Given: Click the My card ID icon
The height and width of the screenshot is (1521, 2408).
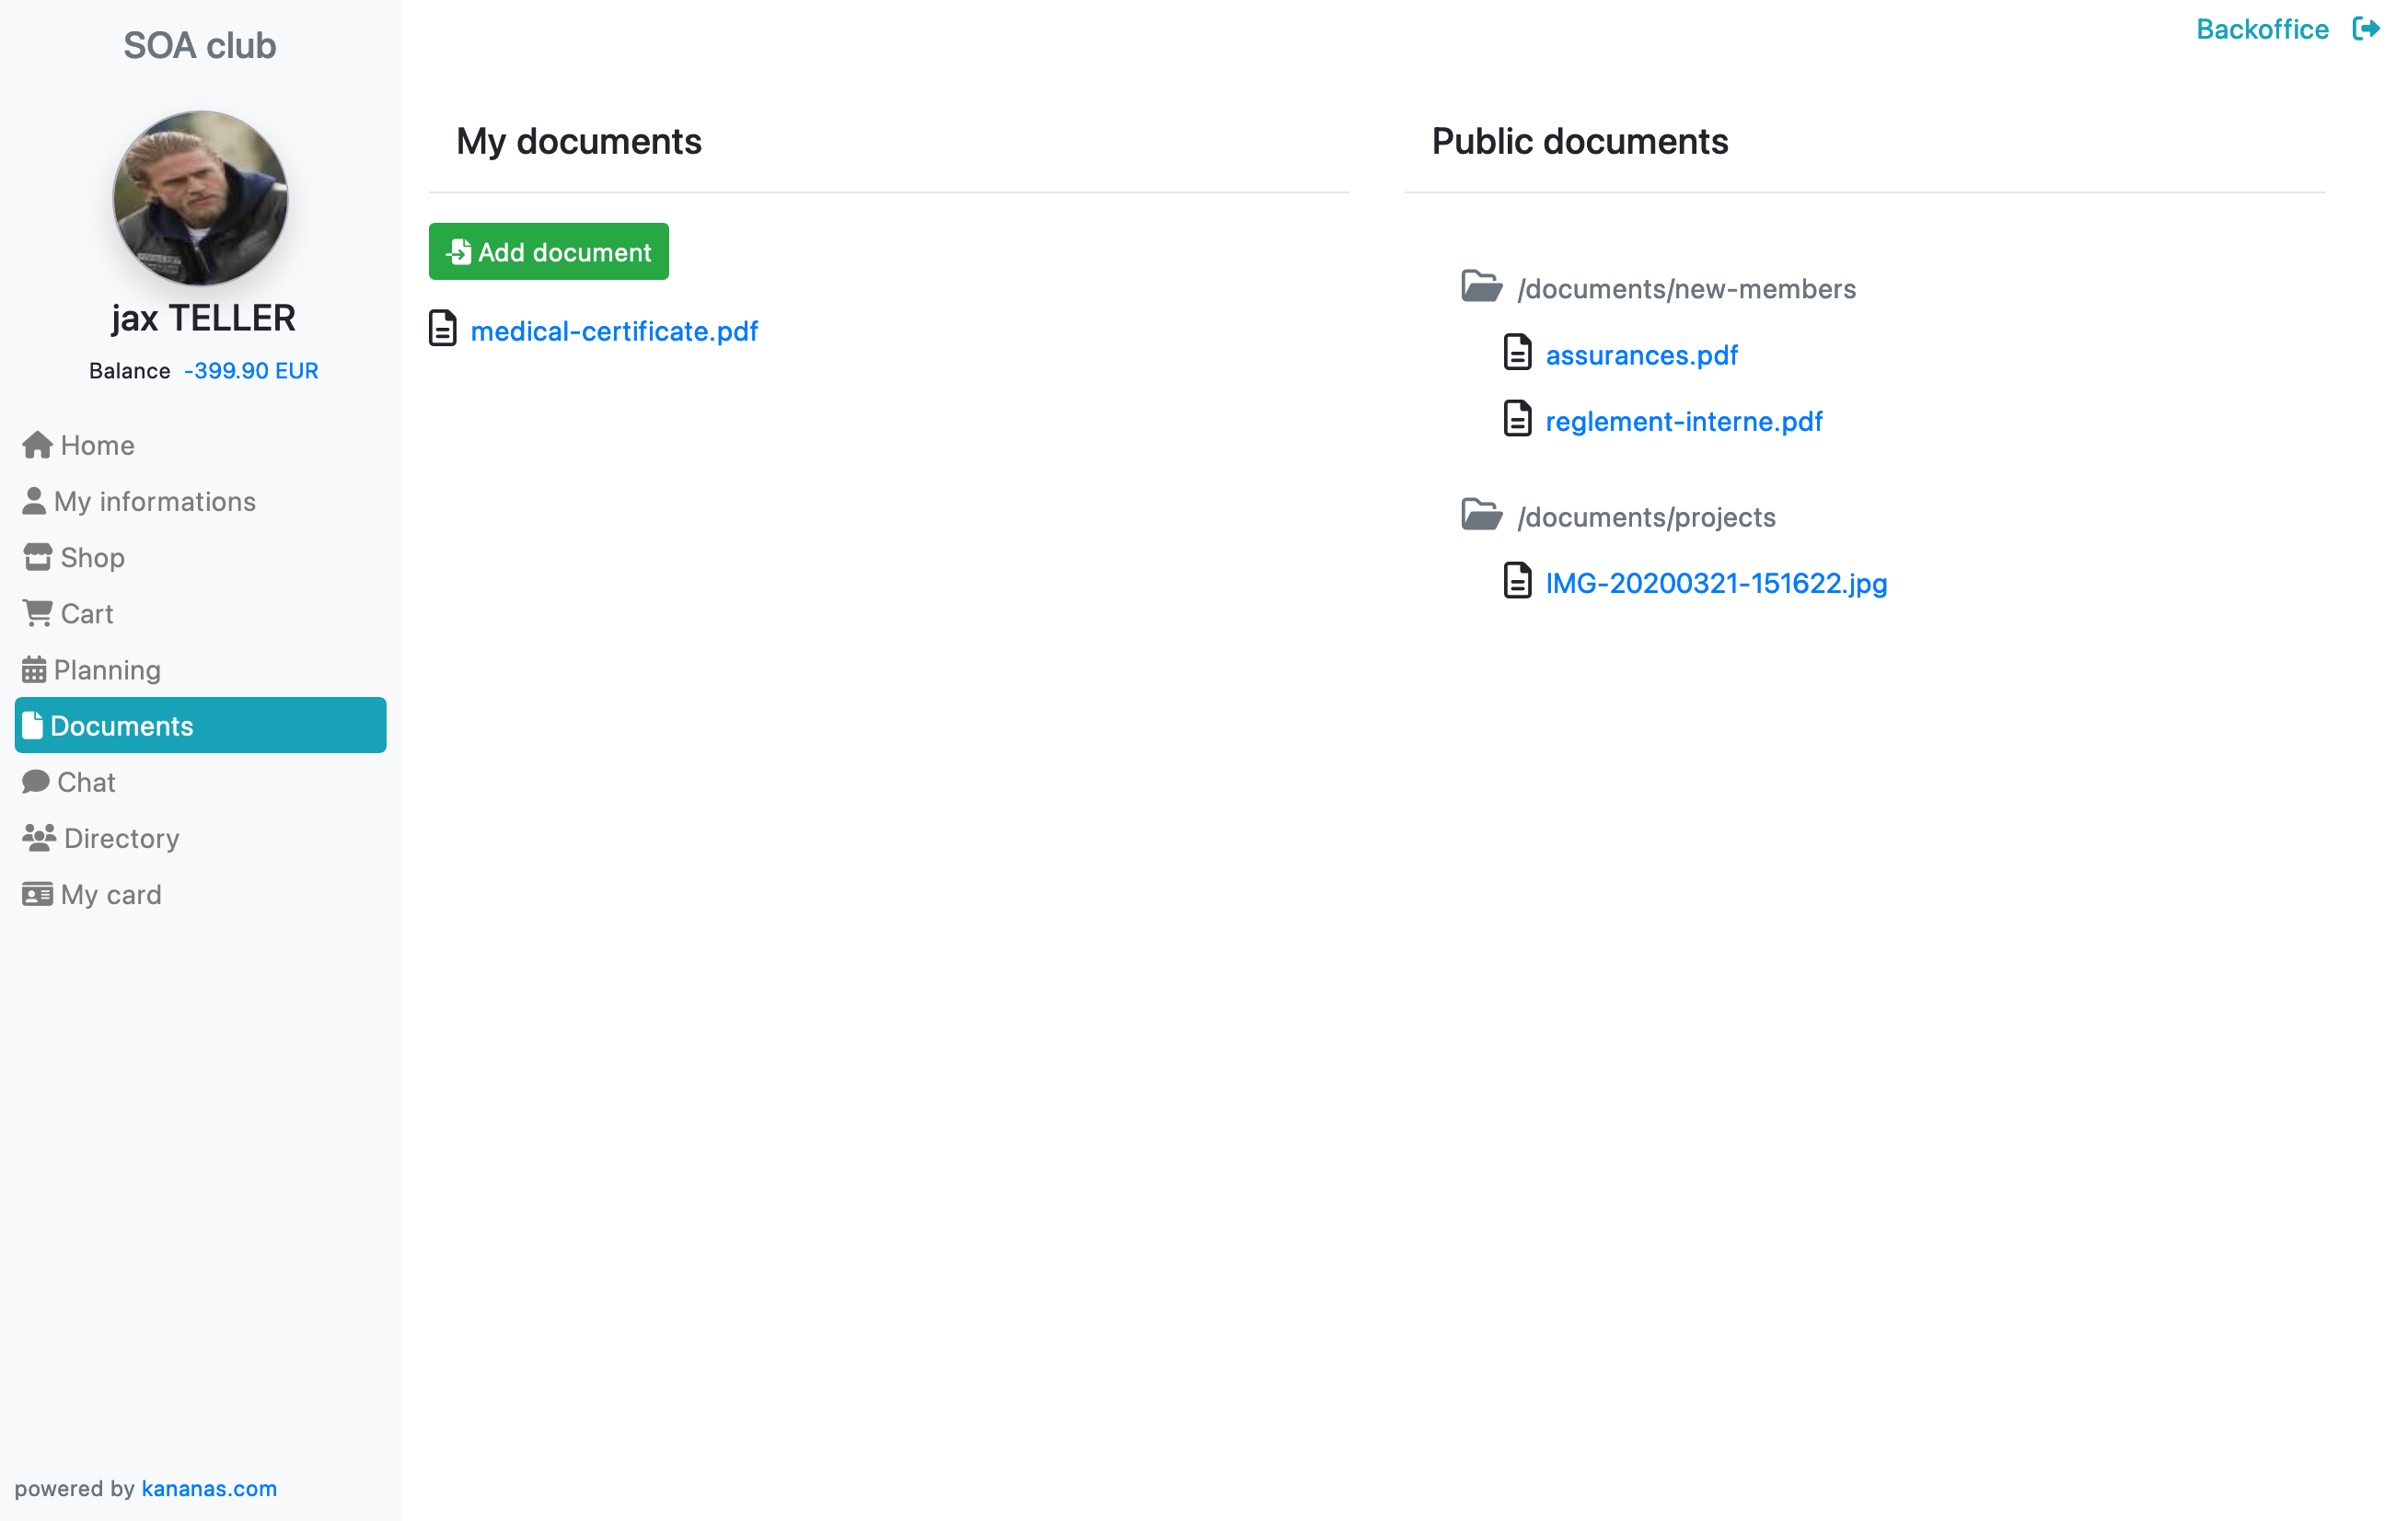Looking at the screenshot, I should (x=37, y=894).
